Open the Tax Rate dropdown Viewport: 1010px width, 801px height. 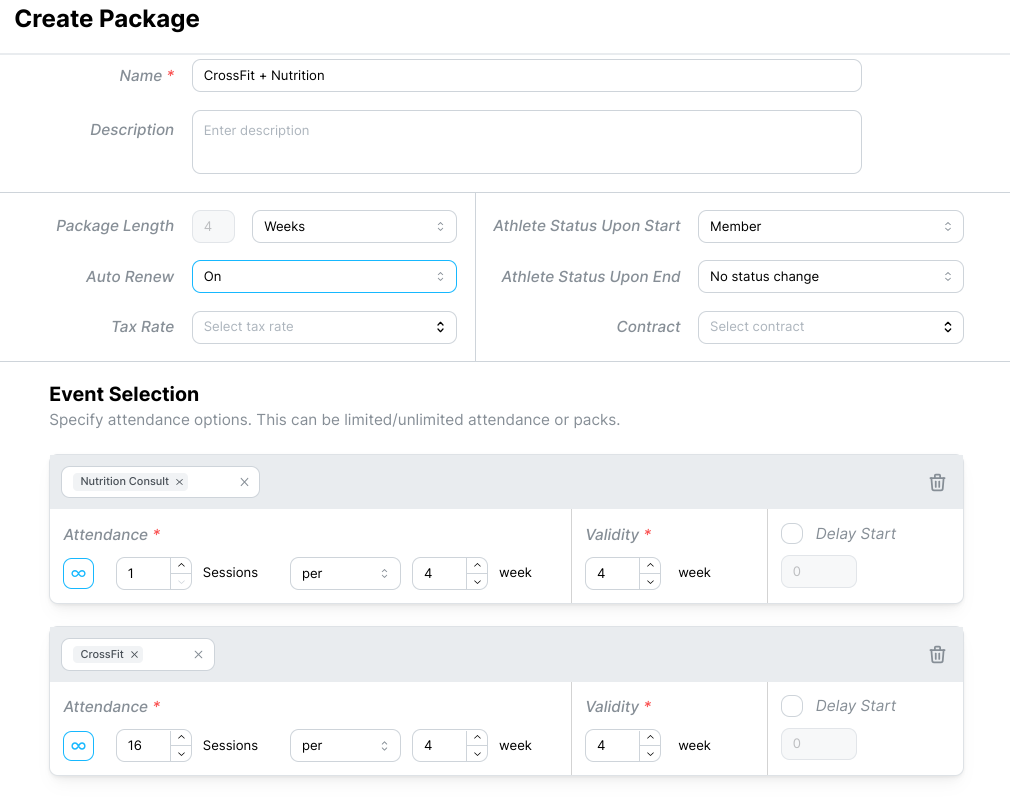324,327
